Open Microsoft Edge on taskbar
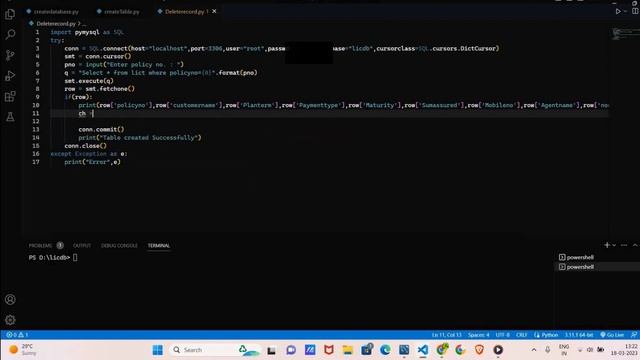This screenshot has width=640, height=360. pyautogui.click(x=385, y=350)
